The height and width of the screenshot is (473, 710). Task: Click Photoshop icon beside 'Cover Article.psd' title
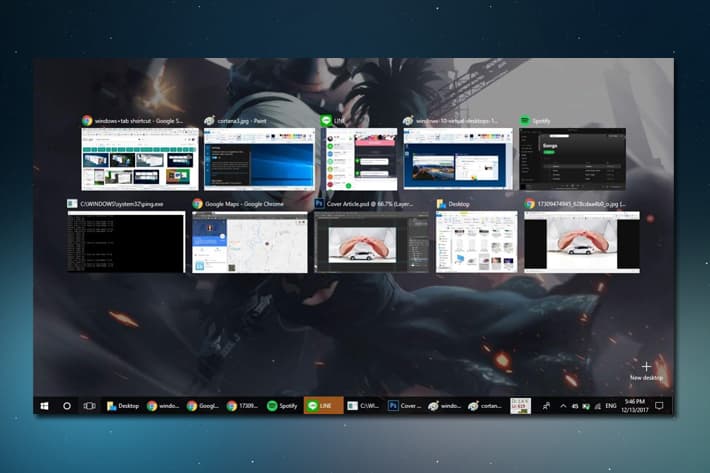pos(319,204)
